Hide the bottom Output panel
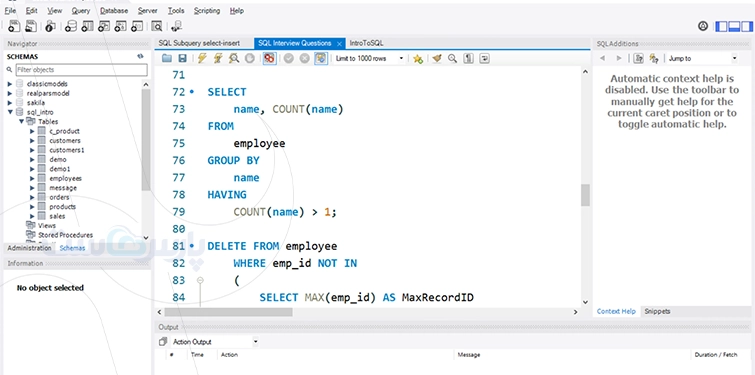755x375 pixels. click(734, 26)
